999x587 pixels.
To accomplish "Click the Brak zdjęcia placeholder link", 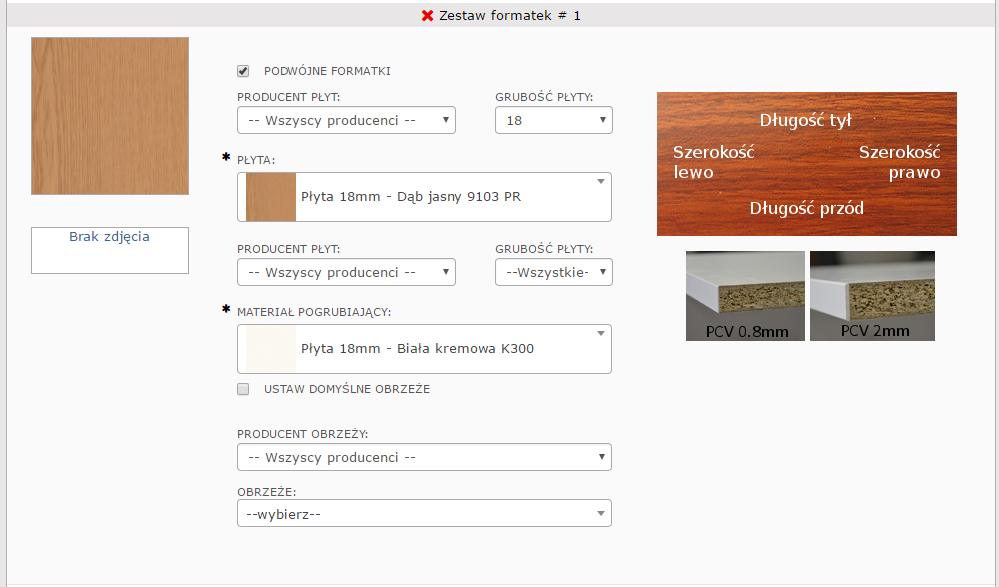I will 110,237.
